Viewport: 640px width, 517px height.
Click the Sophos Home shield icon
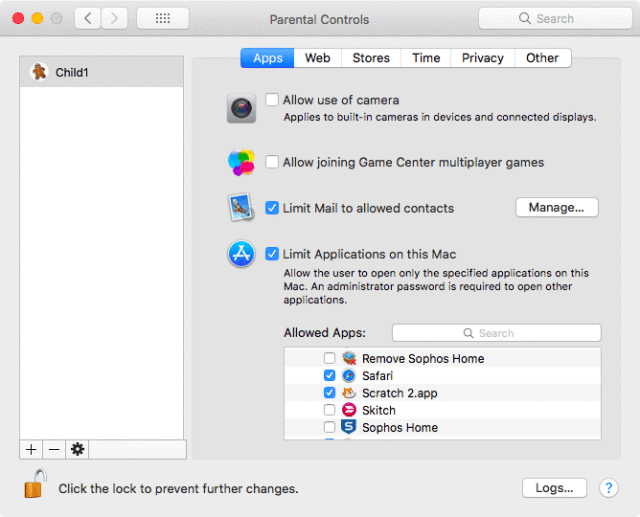tap(349, 427)
